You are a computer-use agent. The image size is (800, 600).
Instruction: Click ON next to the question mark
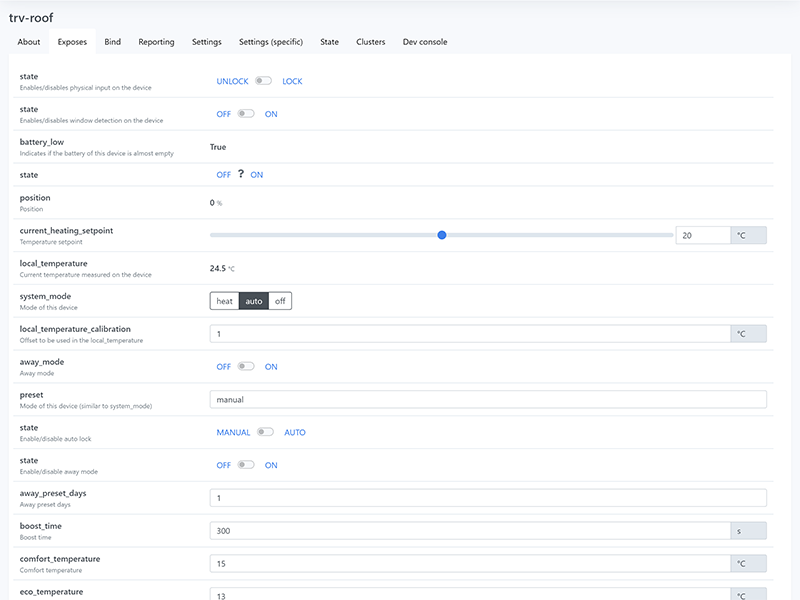[257, 174]
